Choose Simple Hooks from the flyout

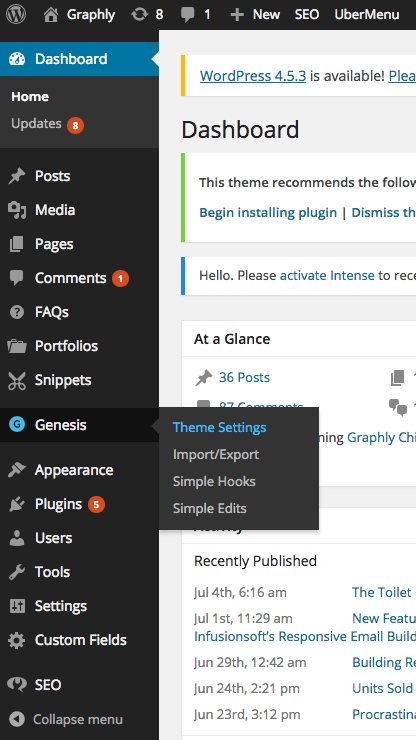click(214, 481)
